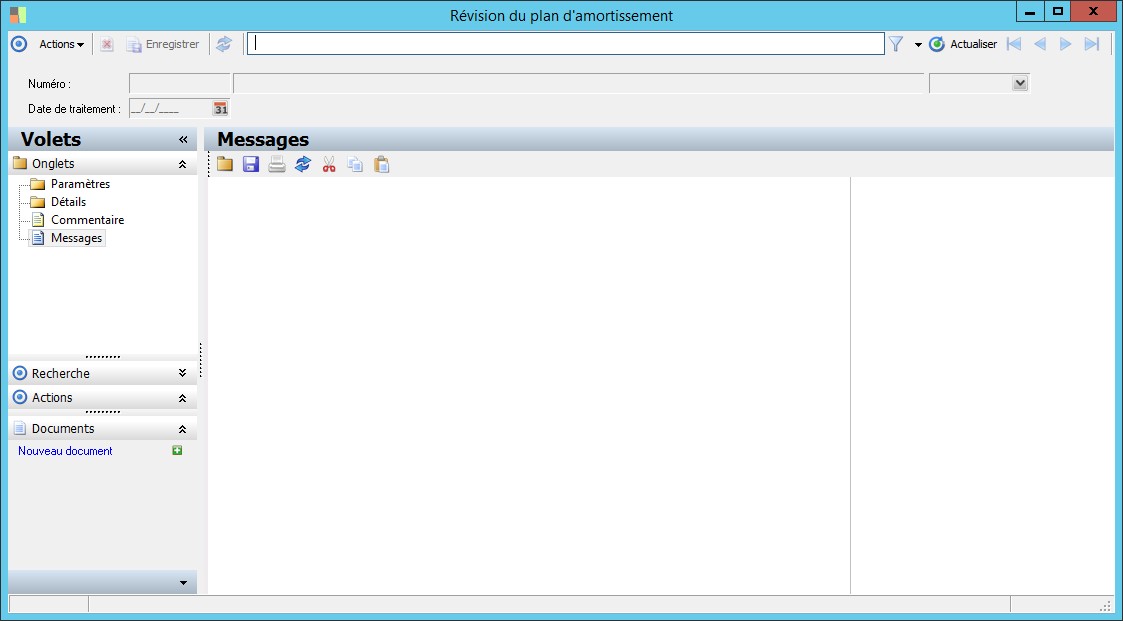Click the green plus icon beside Nouveau document
Screen dimensions: 1123x621
177,451
